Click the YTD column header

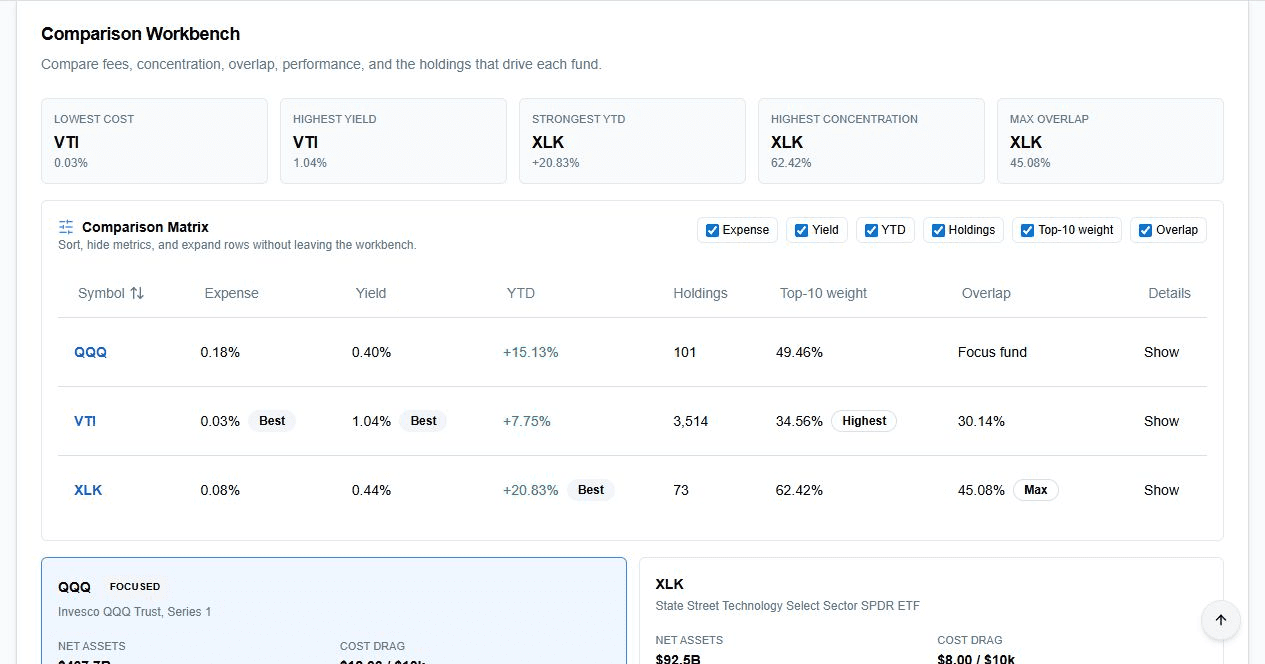(x=521, y=293)
